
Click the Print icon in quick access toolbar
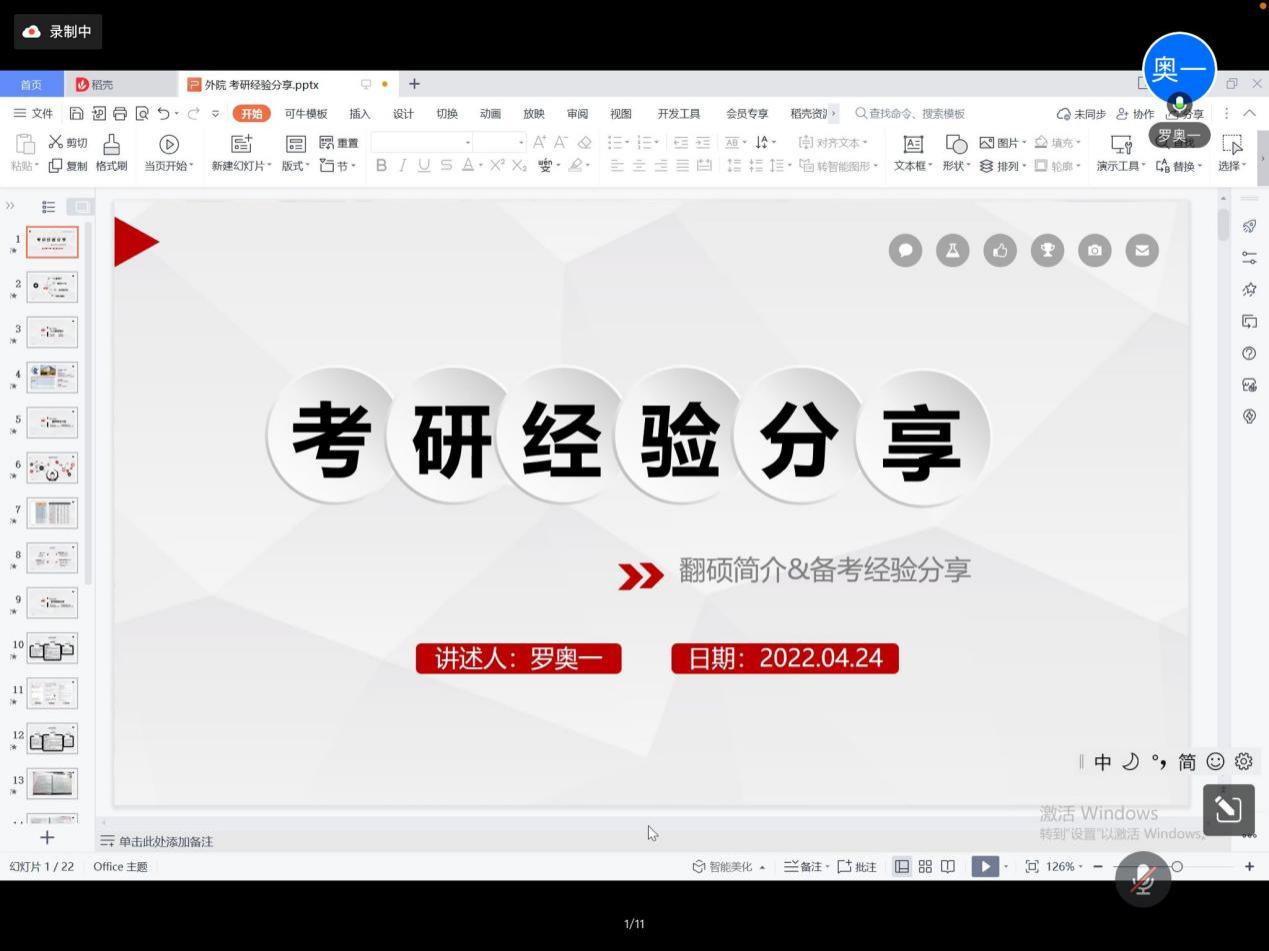point(120,114)
